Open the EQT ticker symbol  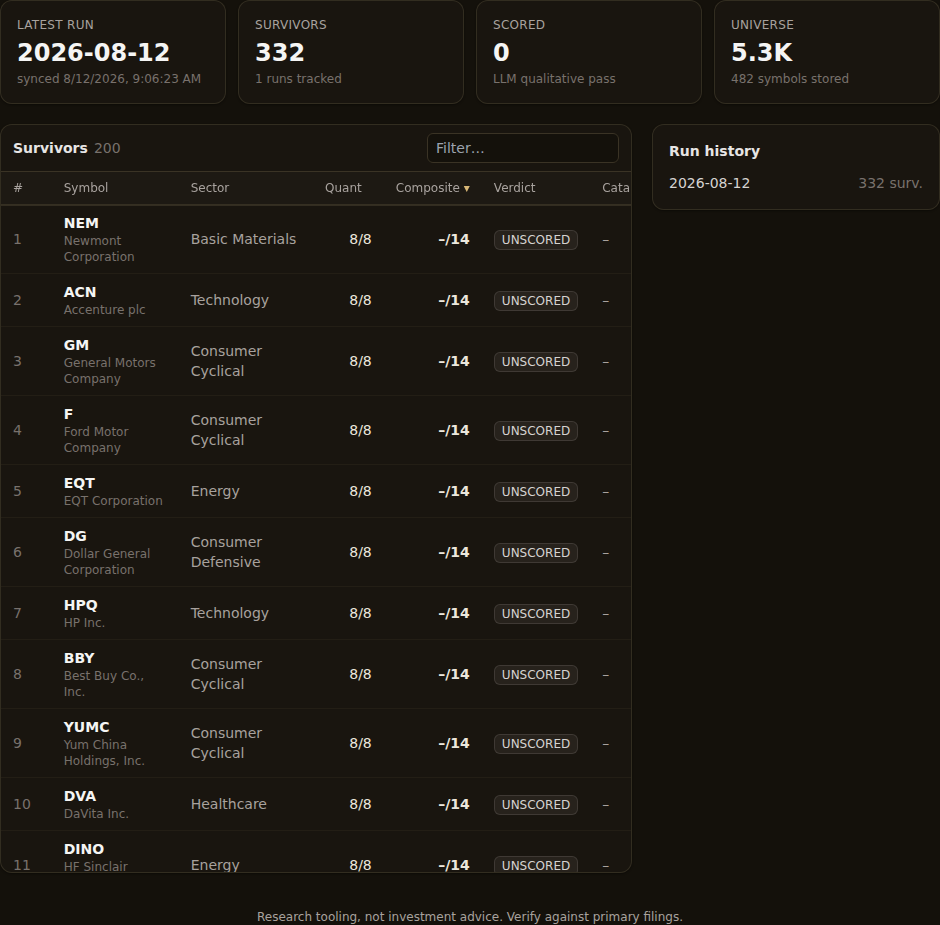79,483
